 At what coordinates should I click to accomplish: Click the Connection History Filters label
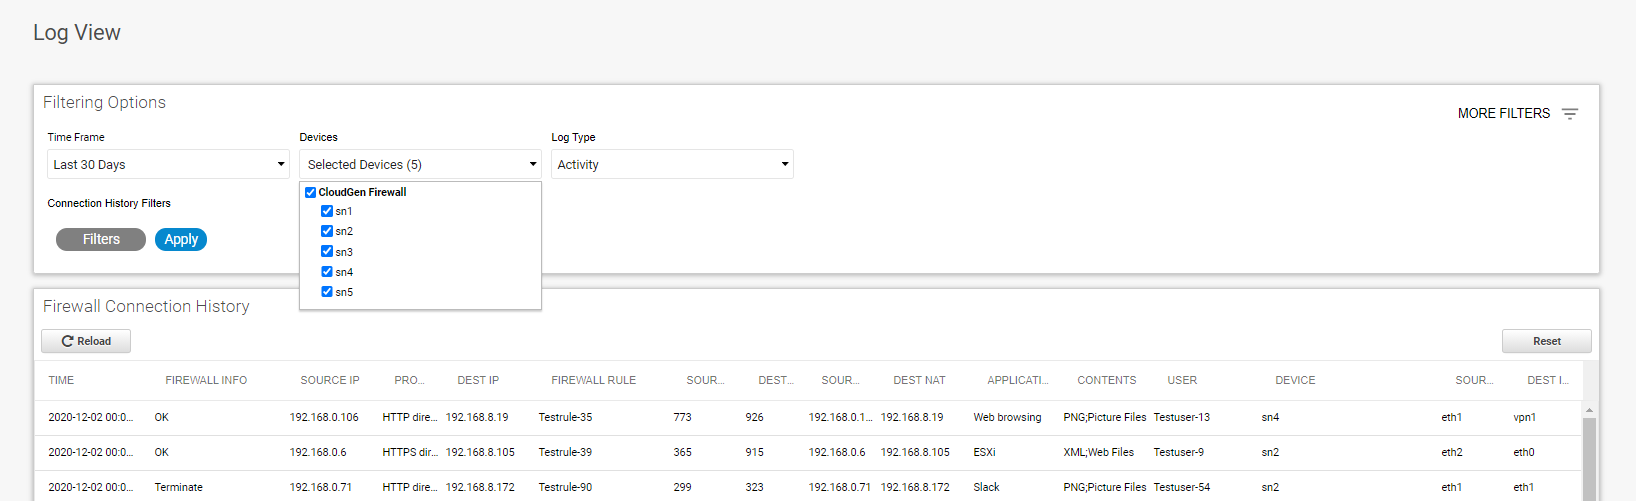(109, 203)
